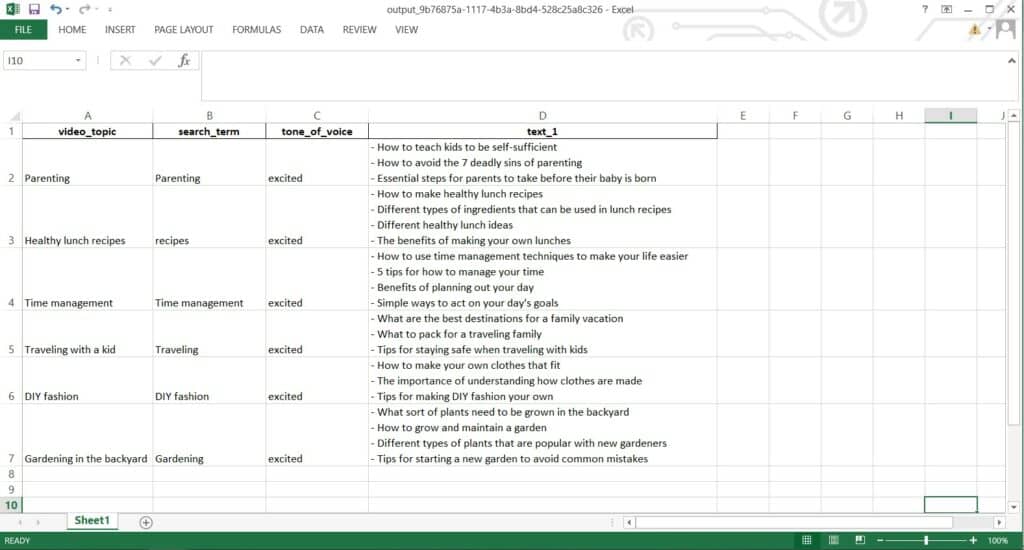The image size is (1024, 550).
Task: Click the Undo arrow icon
Action: (x=57, y=9)
